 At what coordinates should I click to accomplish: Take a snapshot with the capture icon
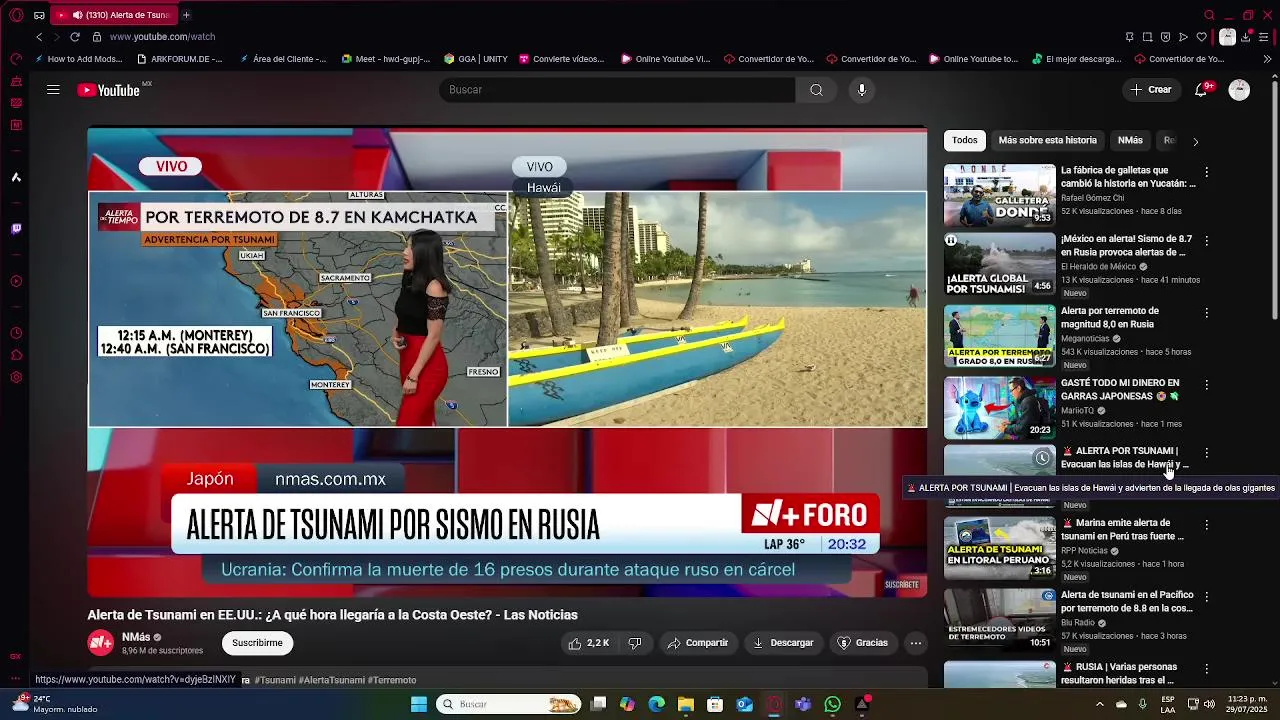click(x=1147, y=37)
